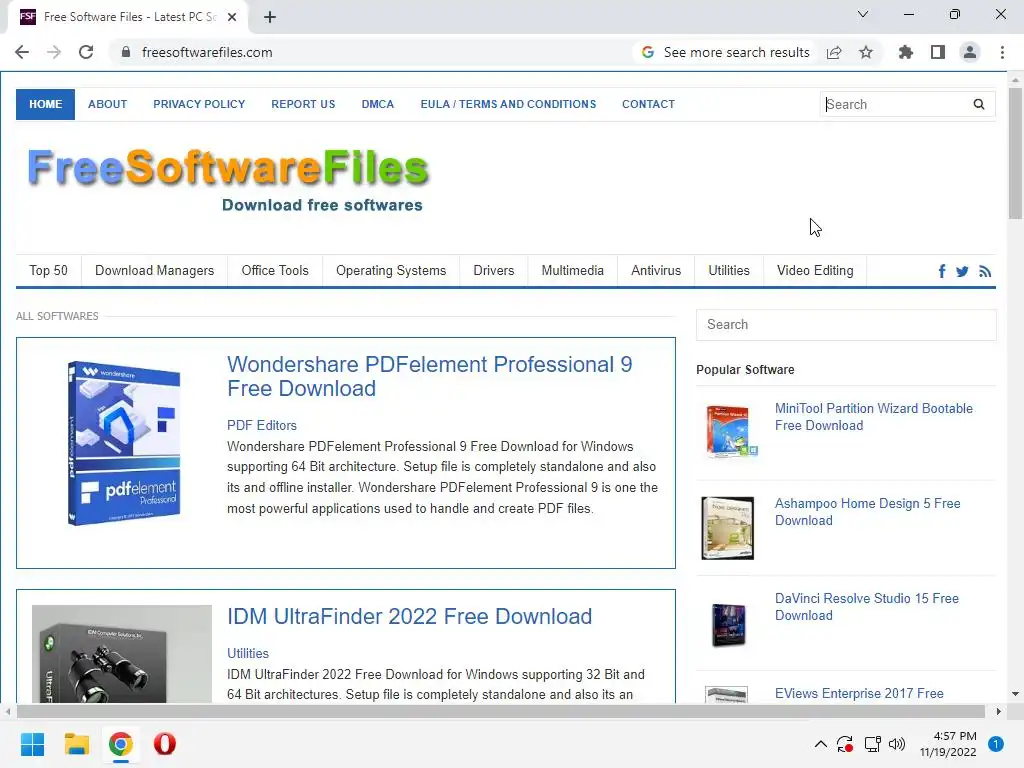Open the sync tray icon
The width and height of the screenshot is (1024, 768).
845,744
